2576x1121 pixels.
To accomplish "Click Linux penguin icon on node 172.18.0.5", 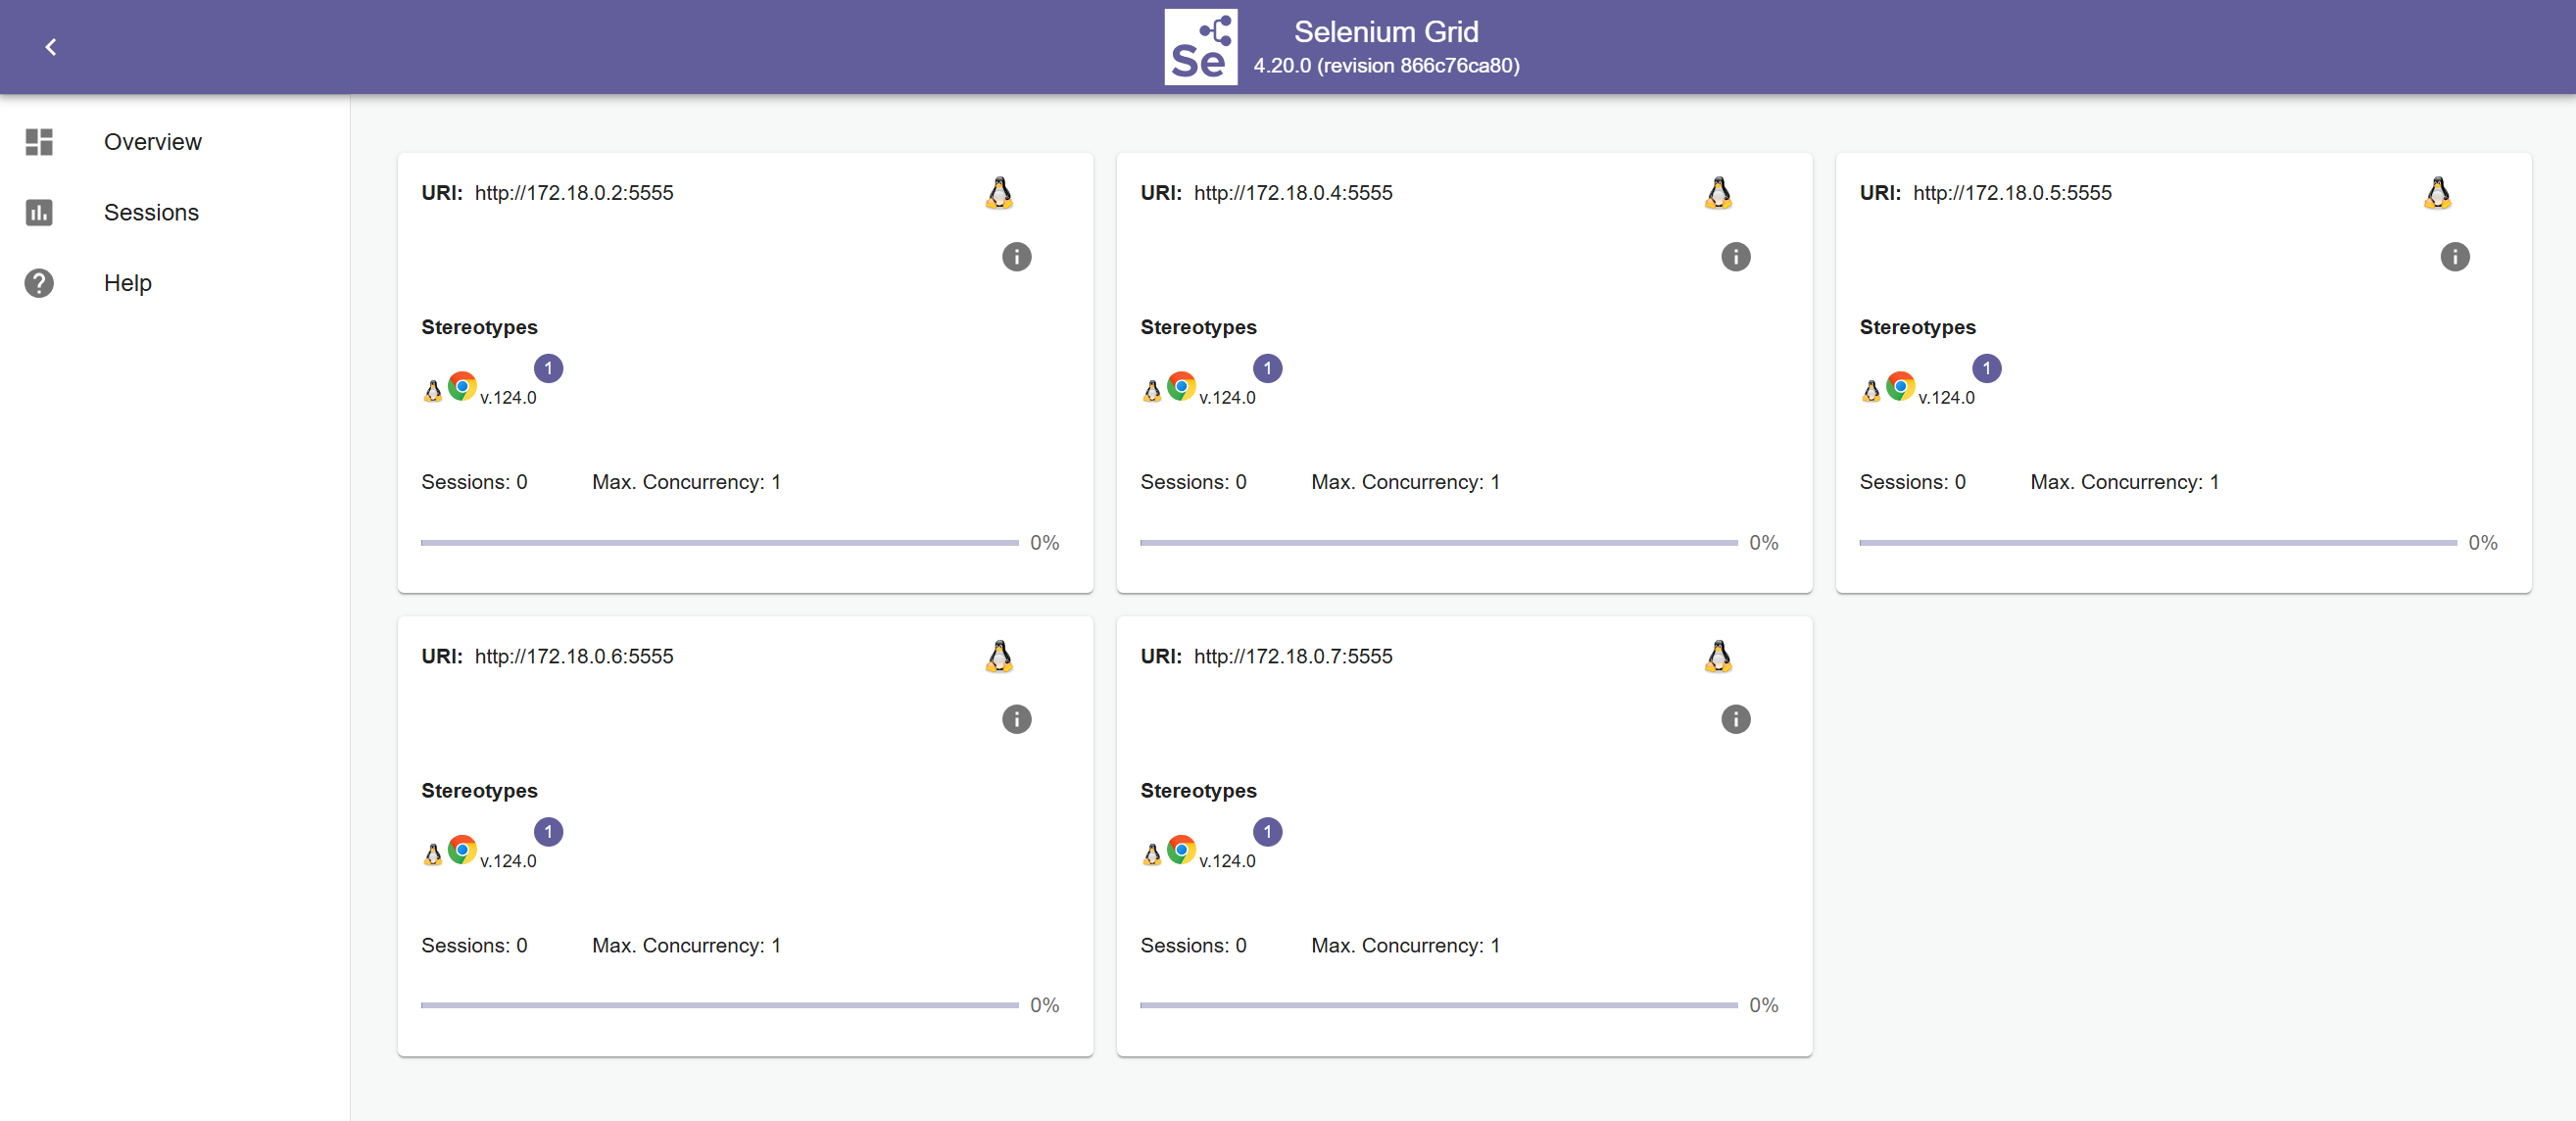I will pos(2437,193).
